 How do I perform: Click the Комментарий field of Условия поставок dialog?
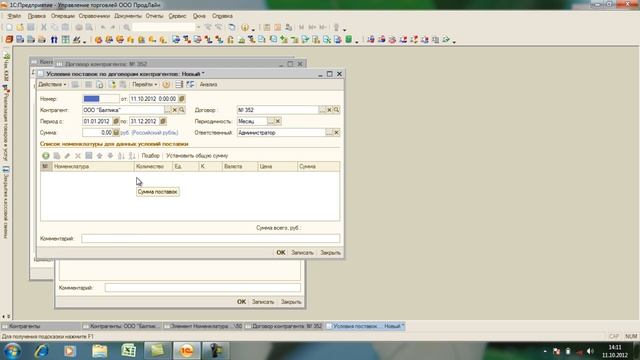click(210, 238)
